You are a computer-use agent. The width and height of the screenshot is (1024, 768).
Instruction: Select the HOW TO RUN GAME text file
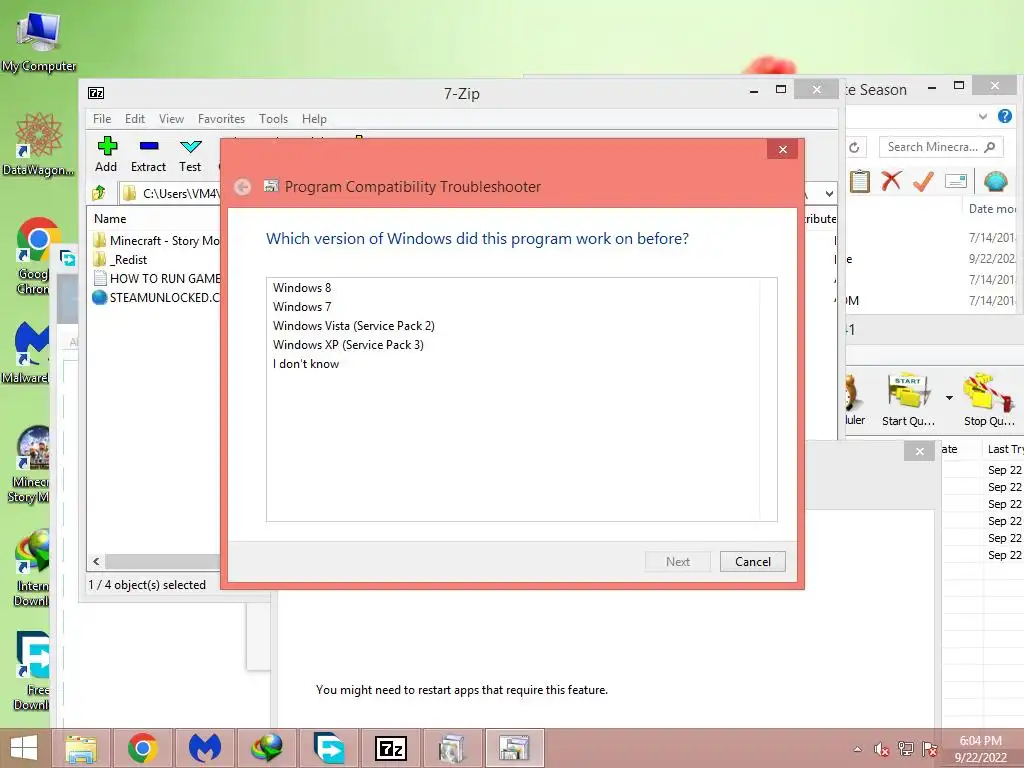click(x=155, y=278)
